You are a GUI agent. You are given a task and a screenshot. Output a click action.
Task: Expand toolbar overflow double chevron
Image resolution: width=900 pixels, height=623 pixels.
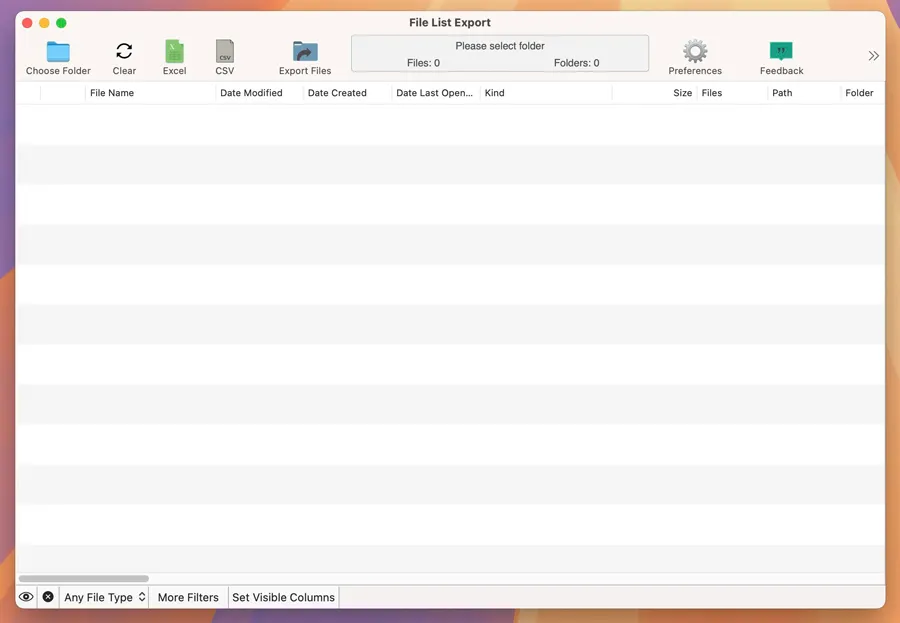tap(873, 56)
